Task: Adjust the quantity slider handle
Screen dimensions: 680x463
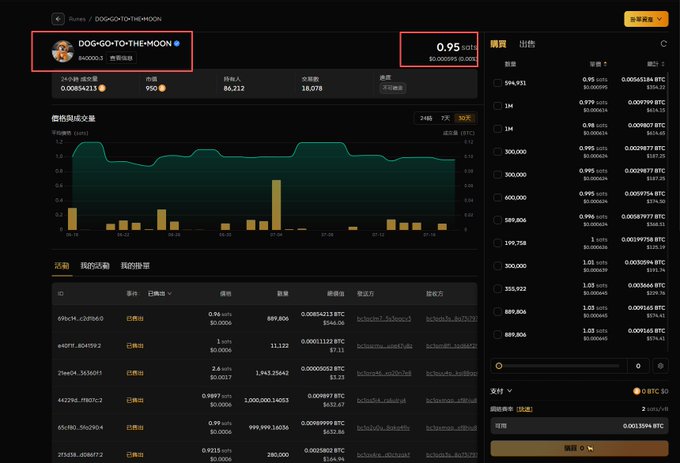Action: pos(499,366)
